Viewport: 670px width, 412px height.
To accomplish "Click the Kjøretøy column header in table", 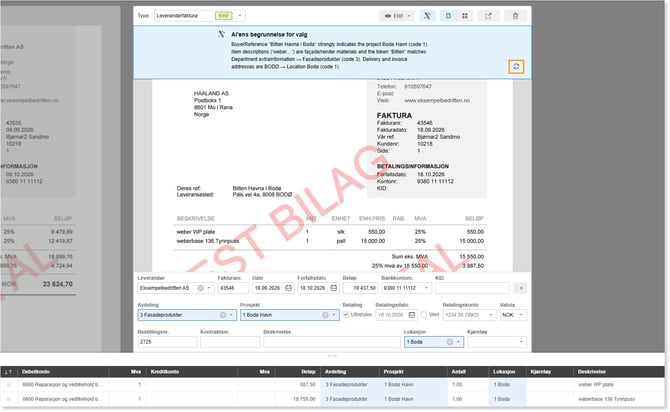I will click(541, 372).
